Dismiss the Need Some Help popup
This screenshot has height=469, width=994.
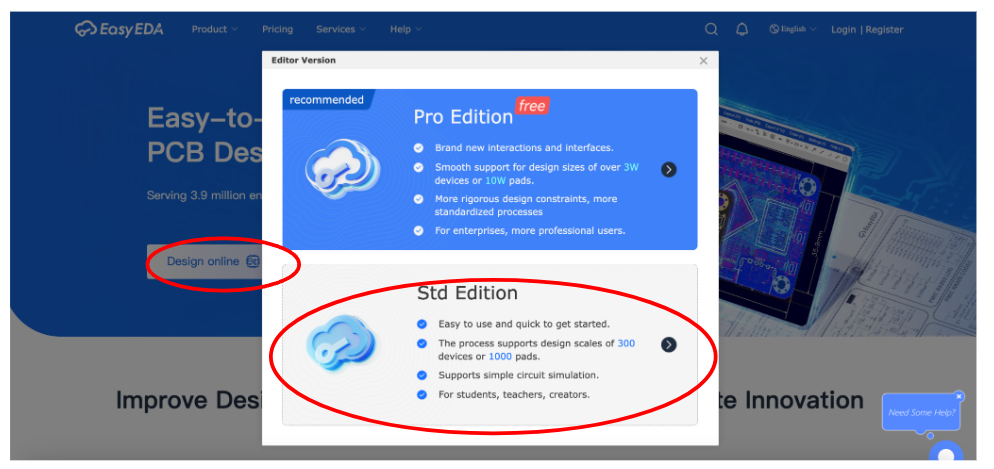point(958,396)
